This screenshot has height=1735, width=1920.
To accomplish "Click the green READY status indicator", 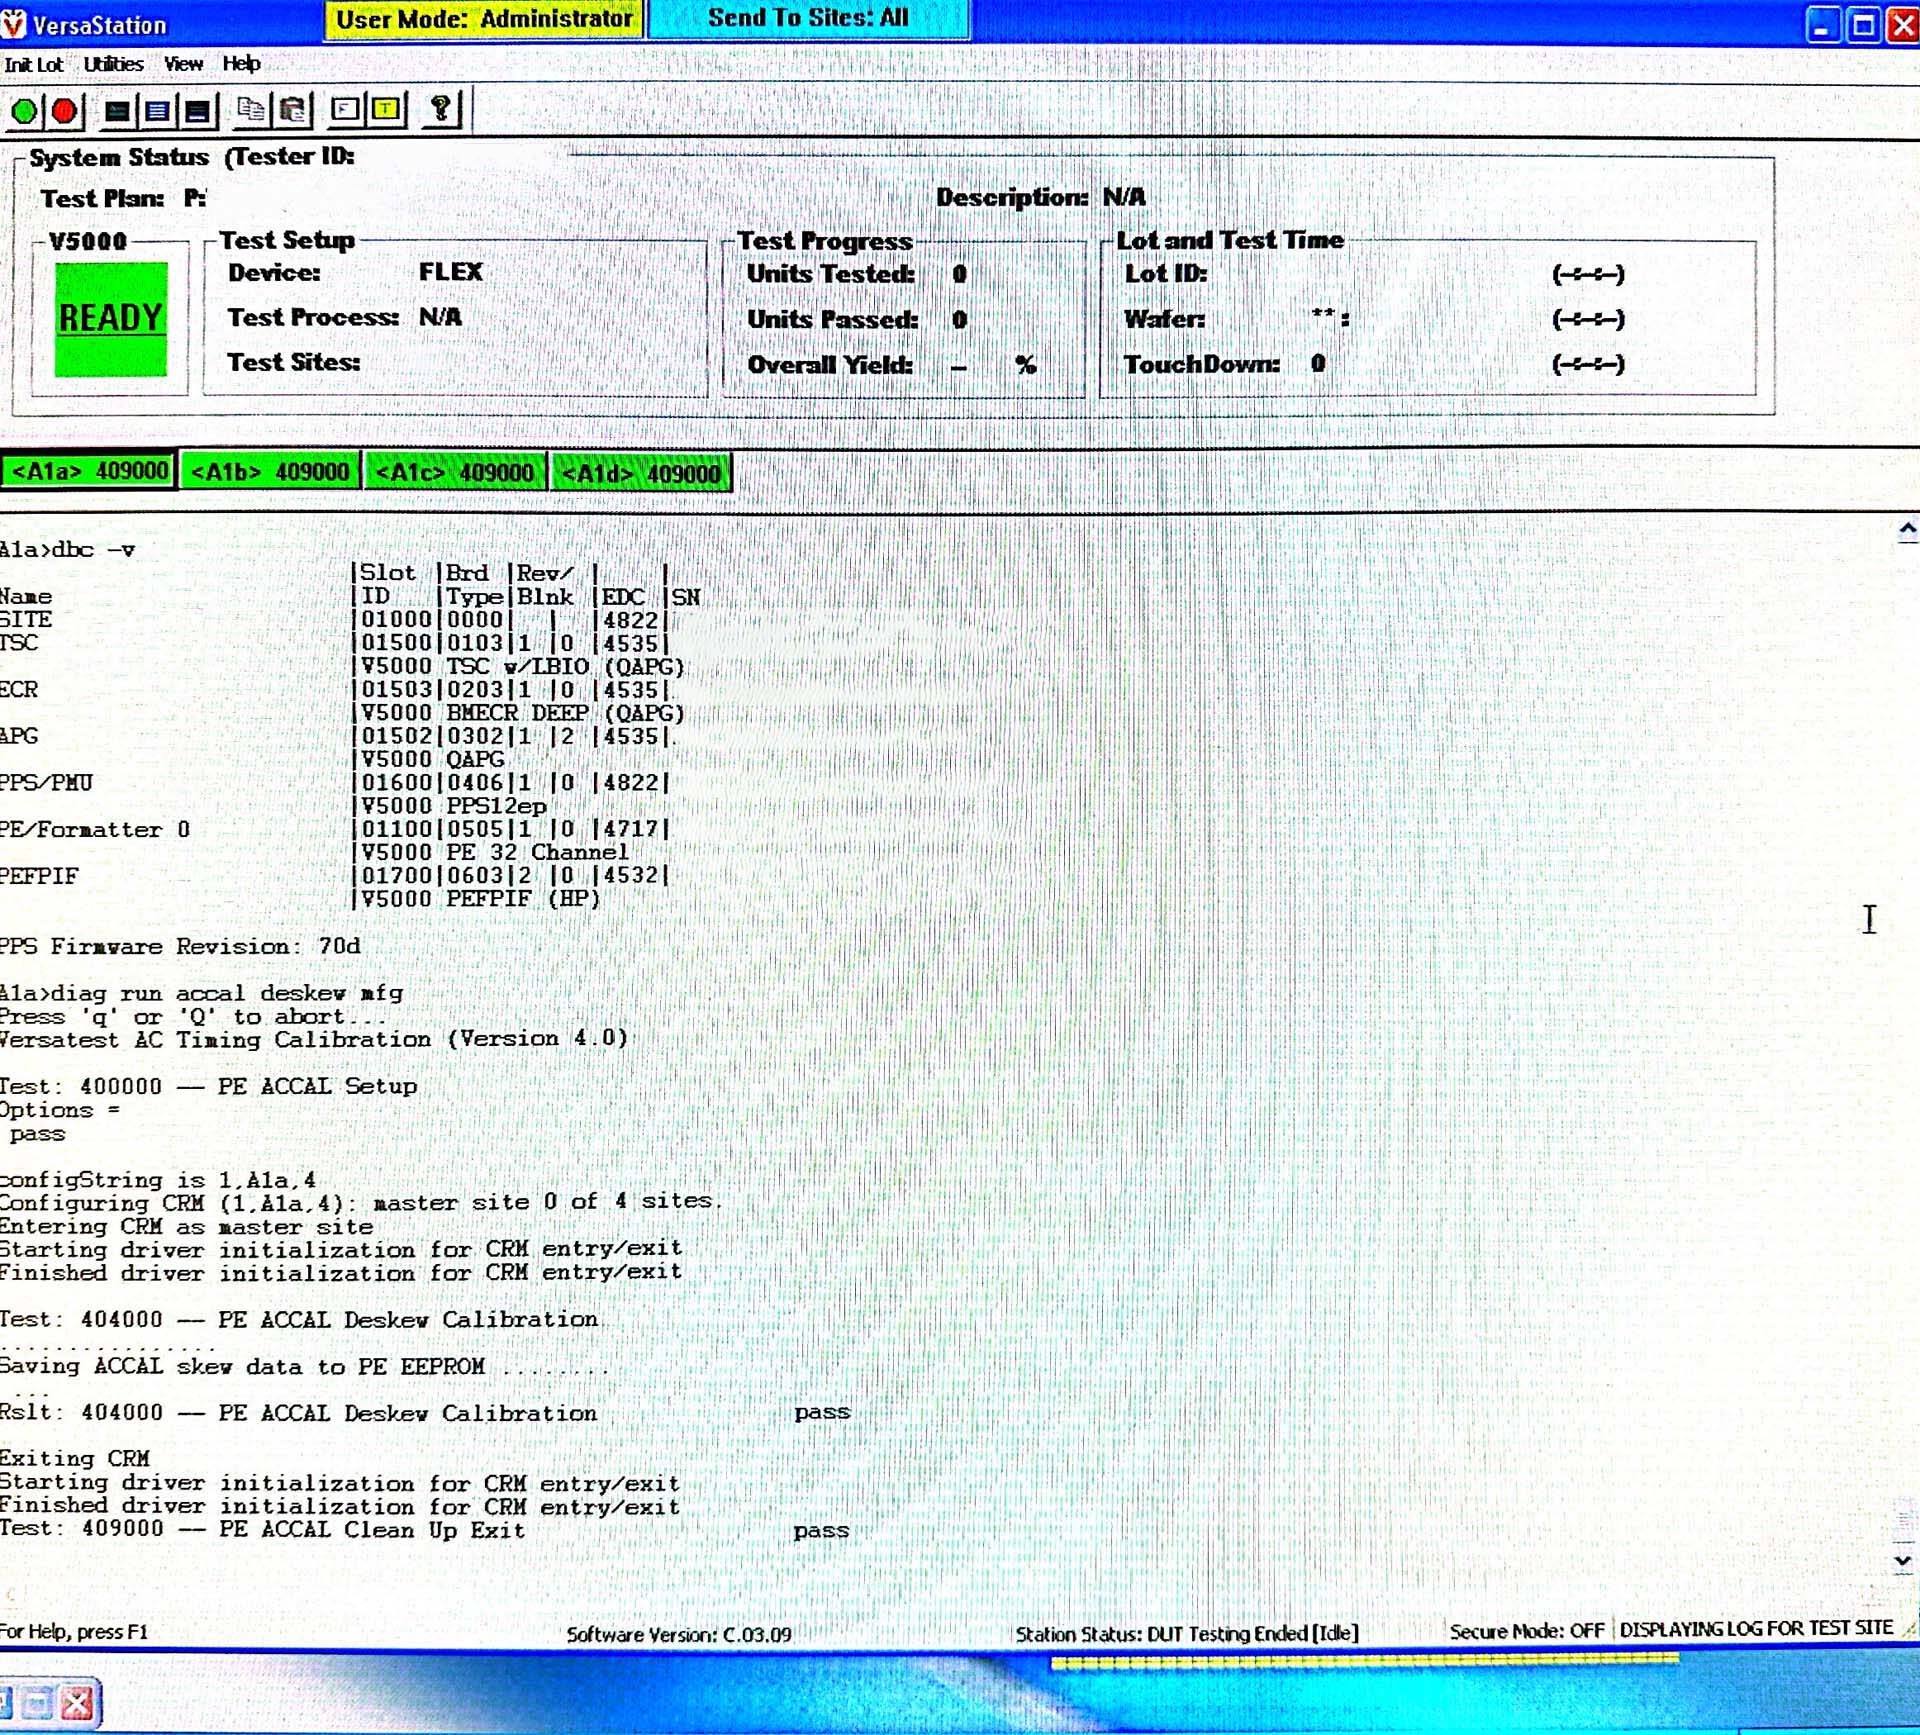I will (110, 319).
